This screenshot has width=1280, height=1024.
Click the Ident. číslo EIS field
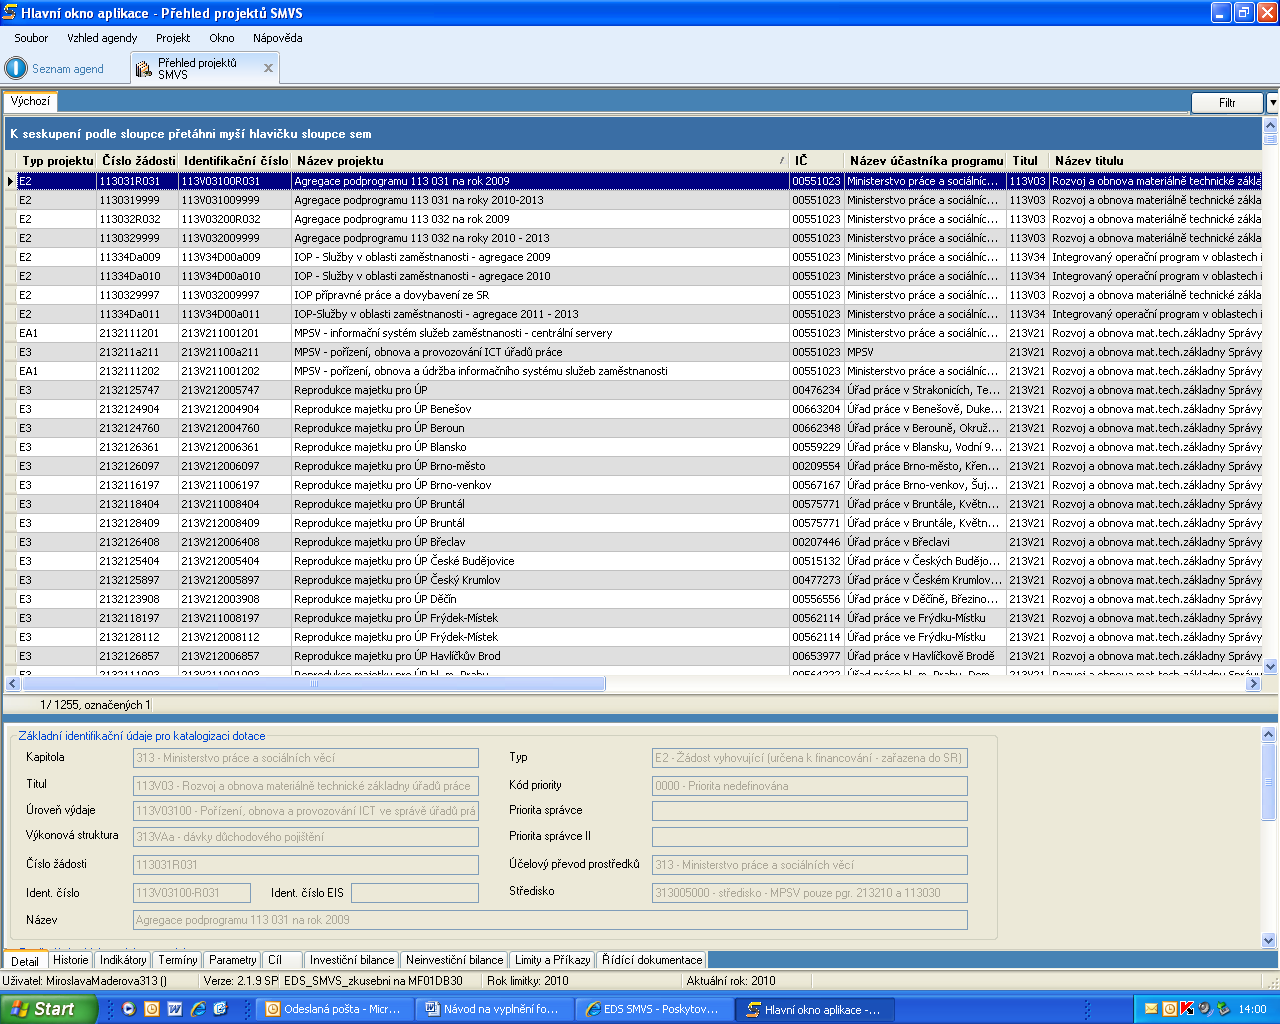[415, 893]
